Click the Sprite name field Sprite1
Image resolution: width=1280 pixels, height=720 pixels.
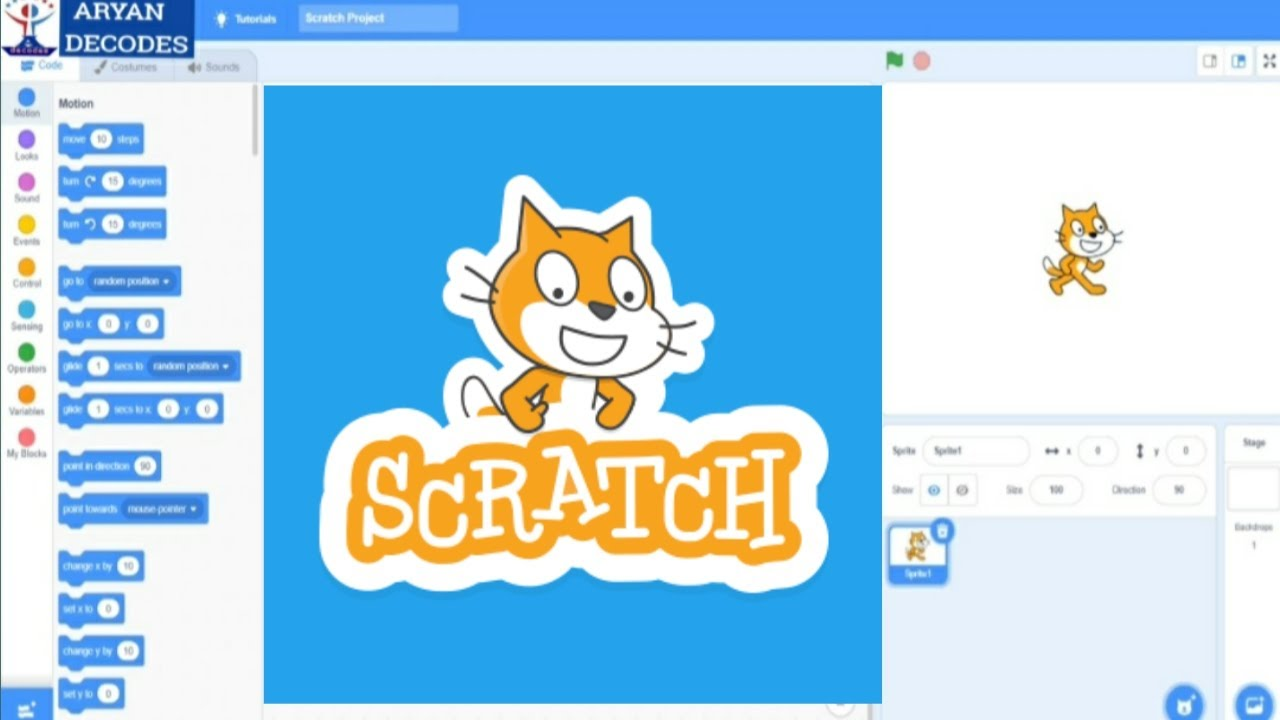[x=975, y=451]
